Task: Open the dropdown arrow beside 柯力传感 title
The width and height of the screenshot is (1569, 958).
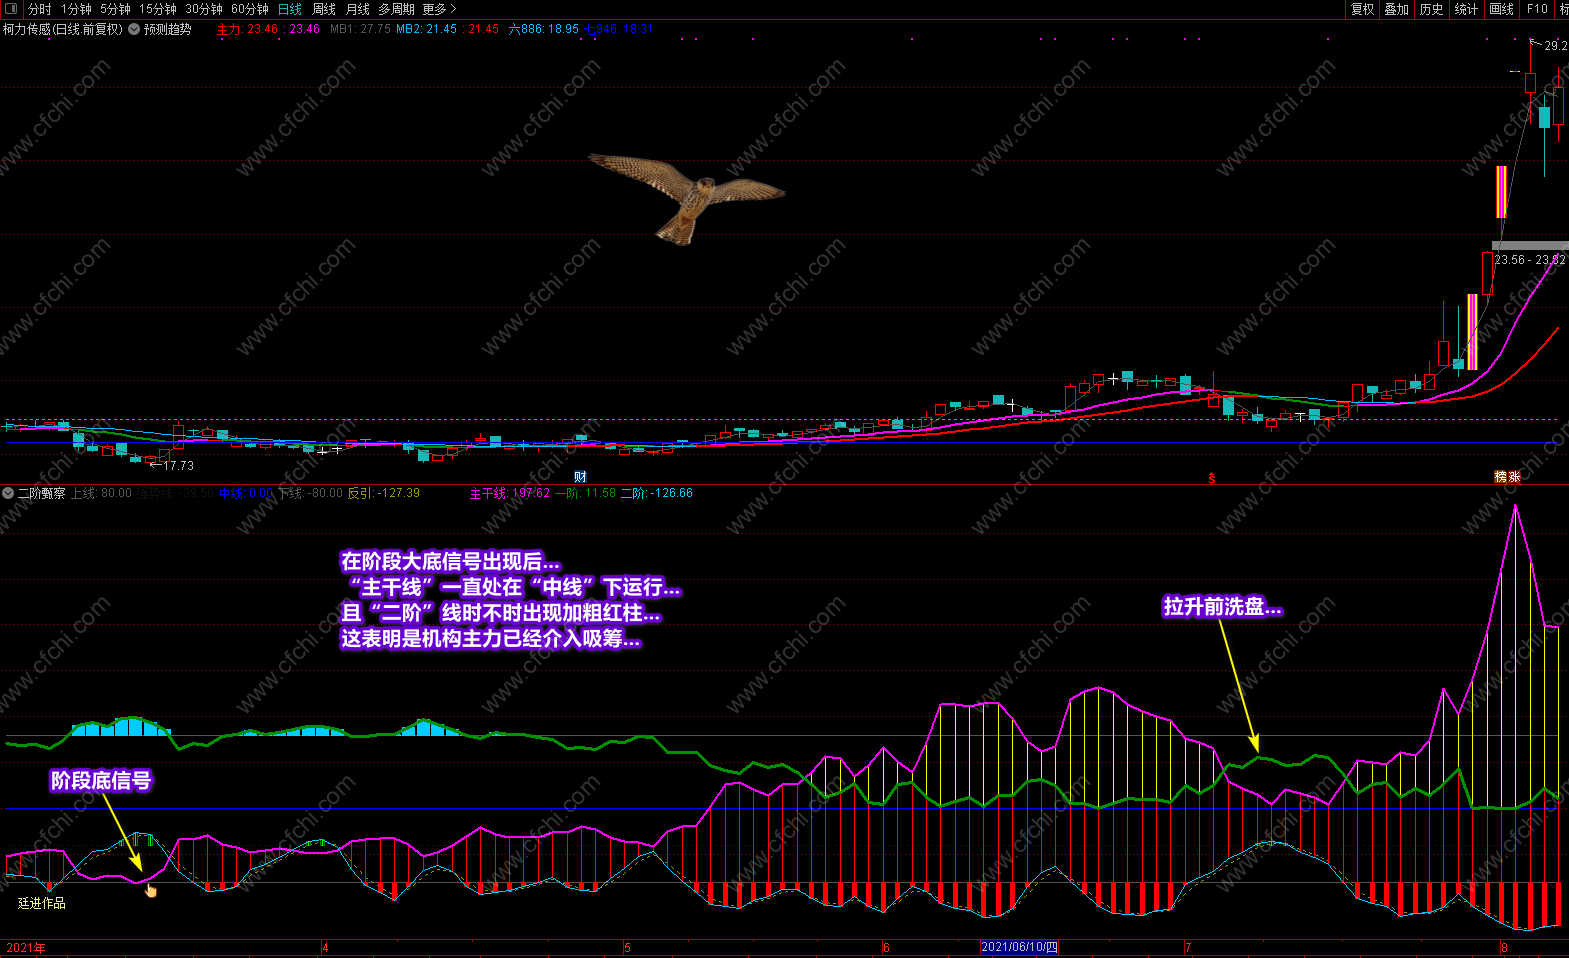Action: (134, 29)
